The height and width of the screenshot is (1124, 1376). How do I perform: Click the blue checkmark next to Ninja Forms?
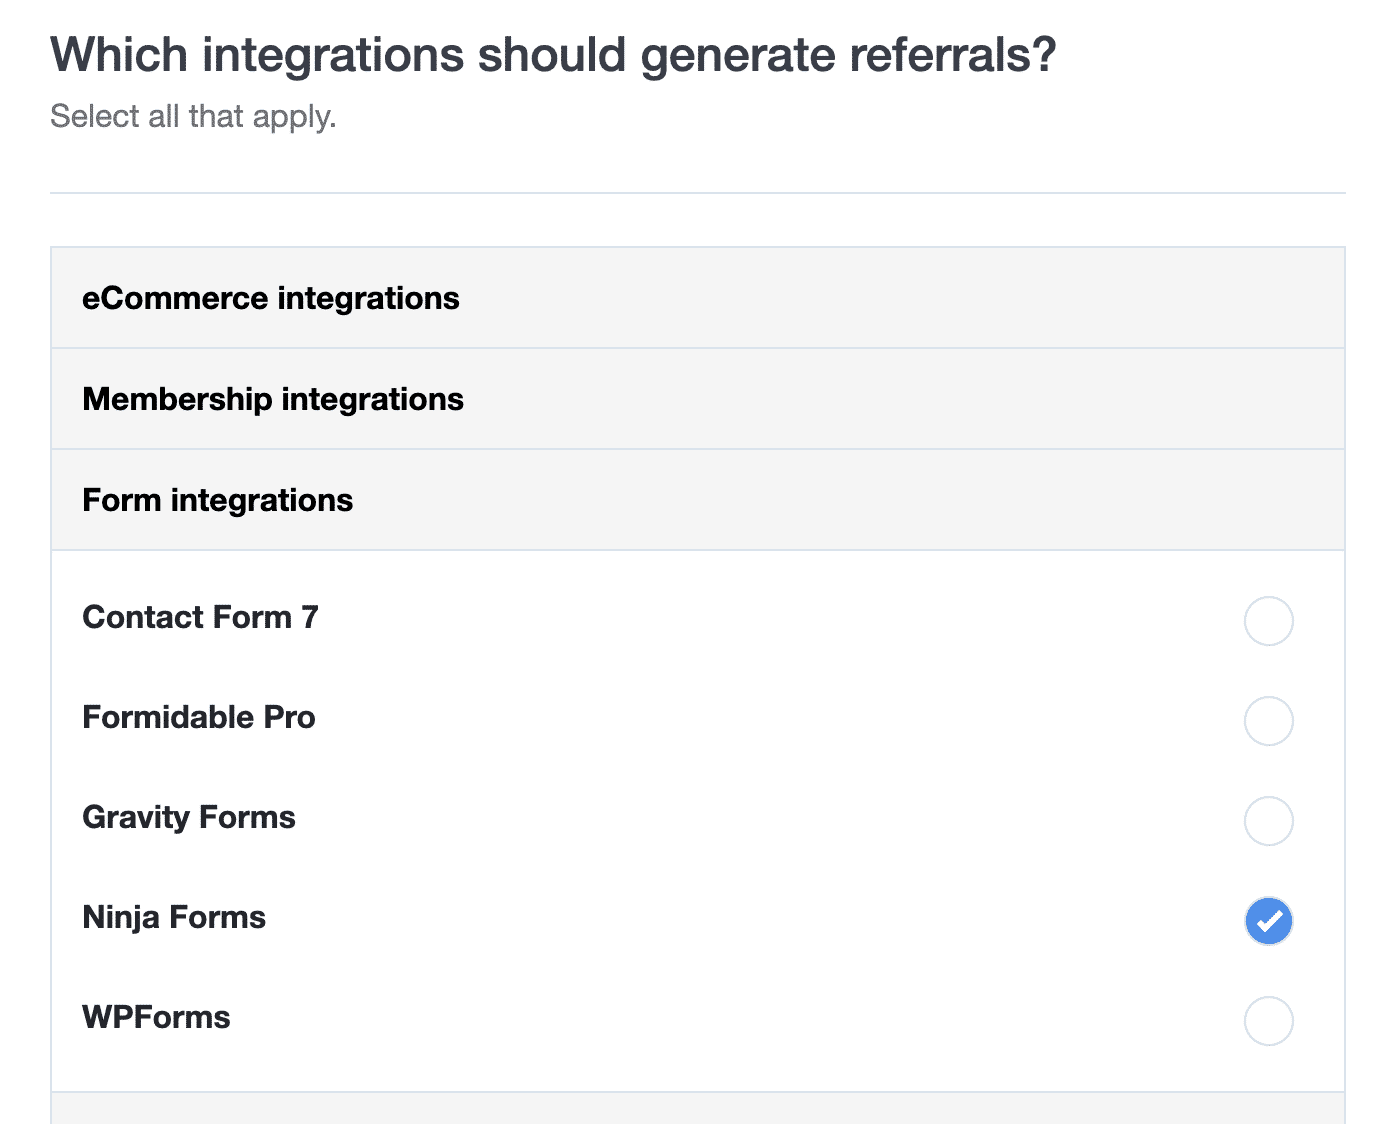1268,921
